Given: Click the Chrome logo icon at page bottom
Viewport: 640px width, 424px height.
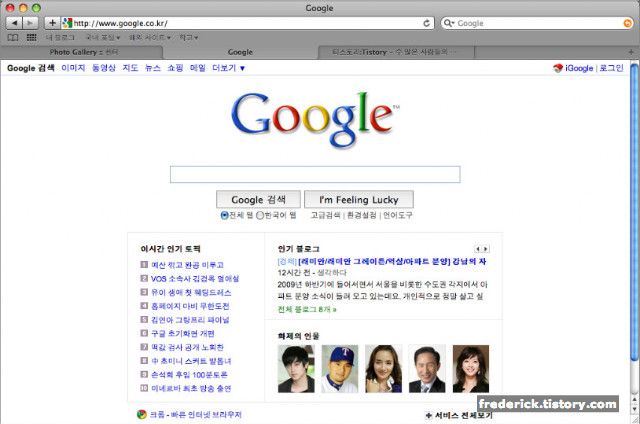Looking at the screenshot, I should (141, 415).
